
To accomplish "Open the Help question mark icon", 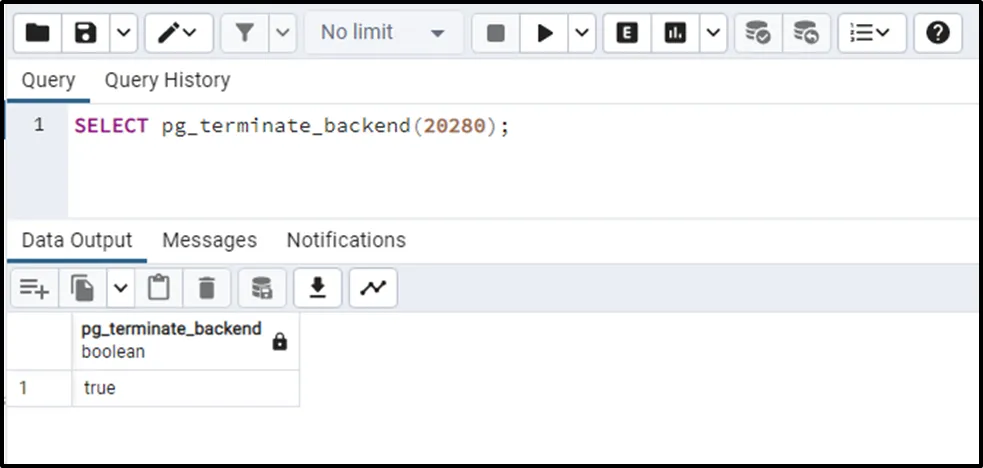I will click(937, 33).
